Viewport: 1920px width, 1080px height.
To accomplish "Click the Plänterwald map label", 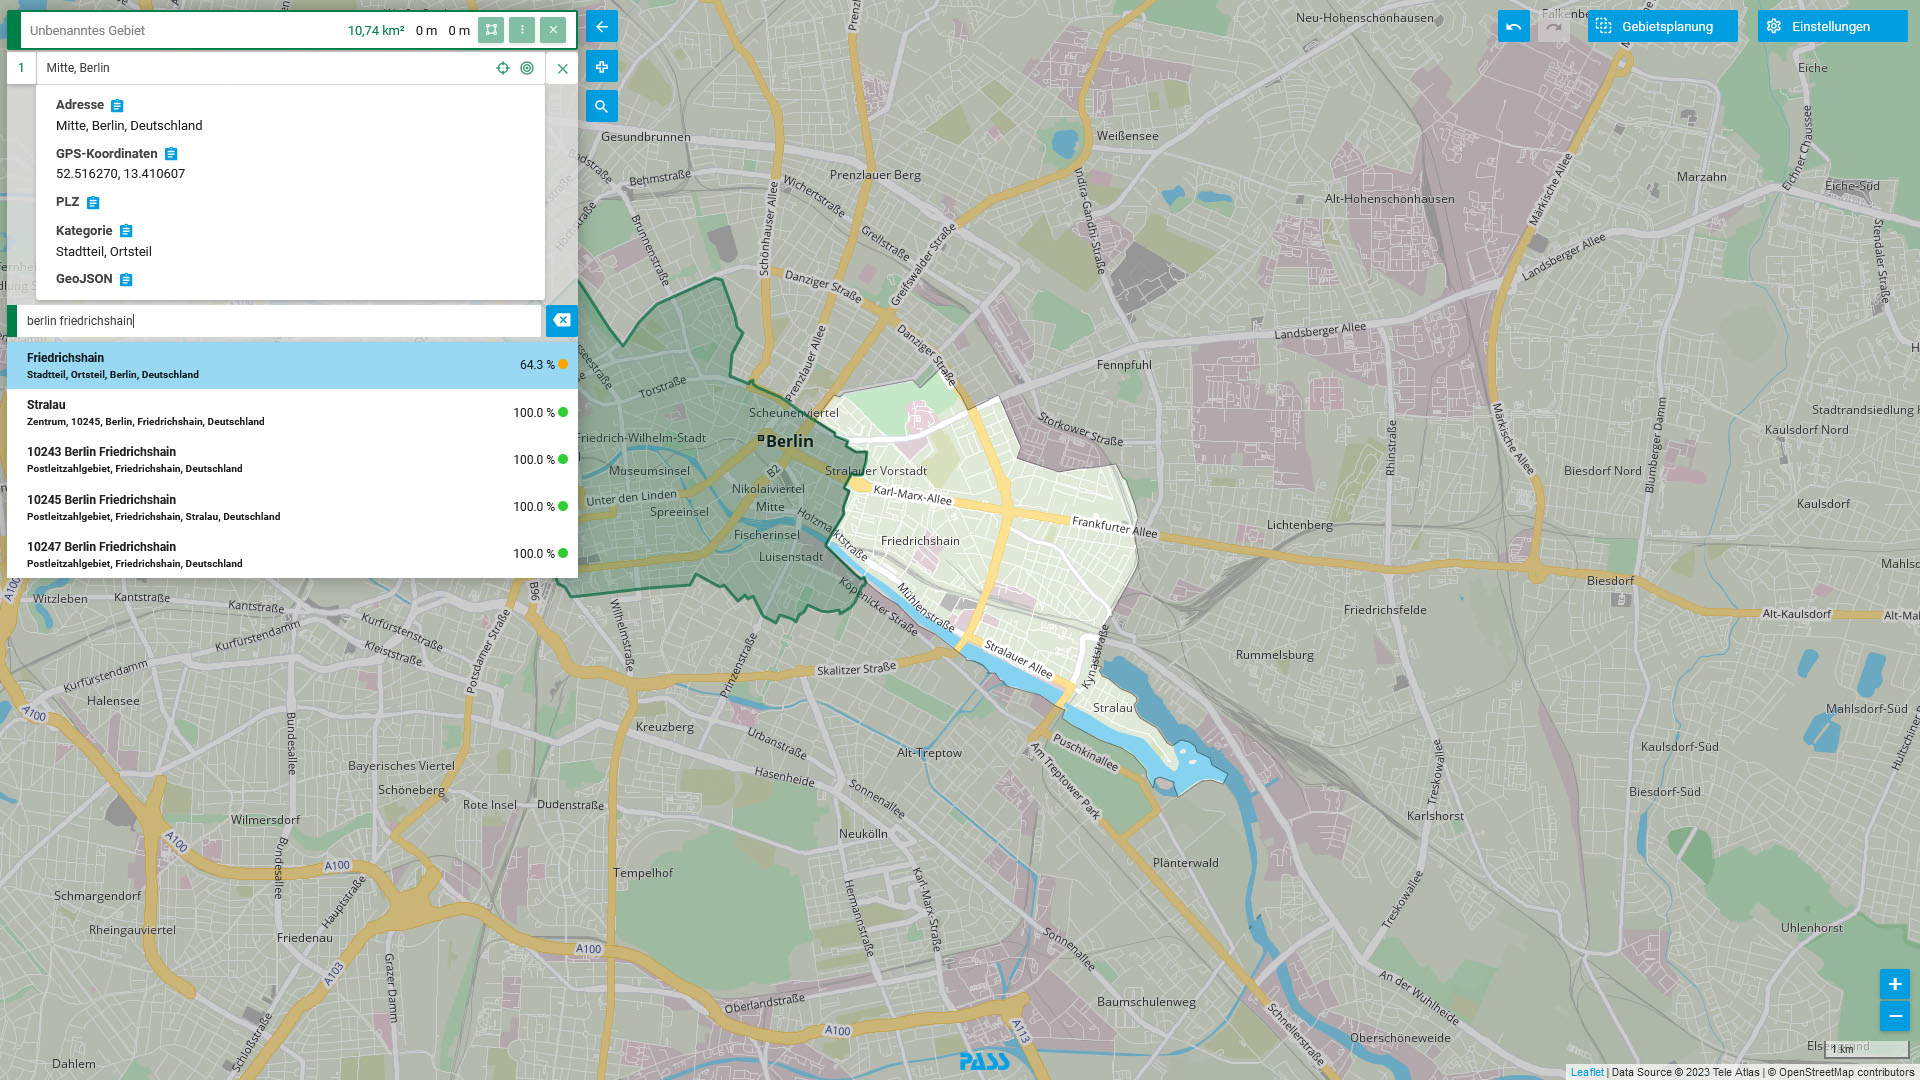I will (x=1186, y=863).
